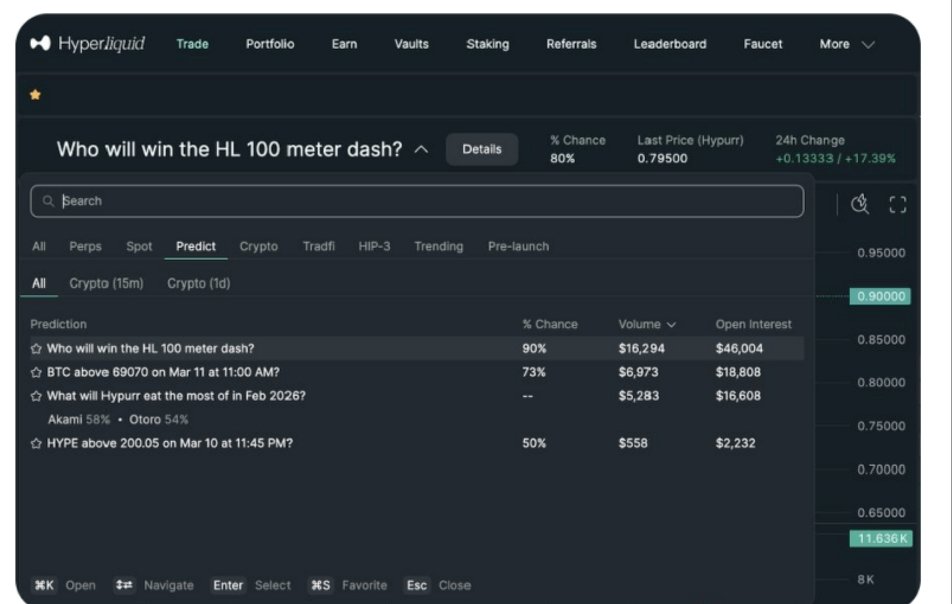Click the Akami 58% outcome
The image size is (952, 604).
click(x=79, y=419)
